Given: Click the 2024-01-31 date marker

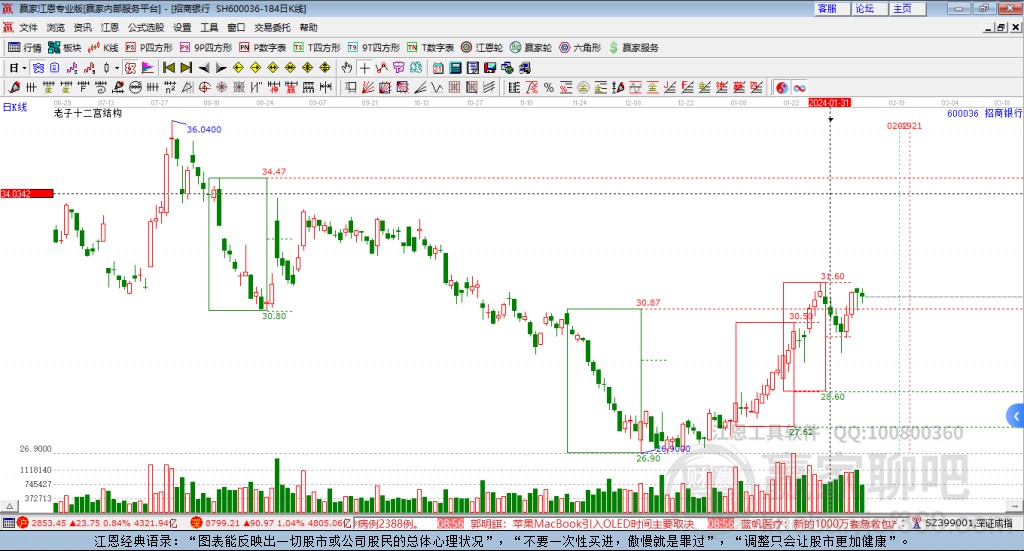Looking at the screenshot, I should (x=829, y=102).
